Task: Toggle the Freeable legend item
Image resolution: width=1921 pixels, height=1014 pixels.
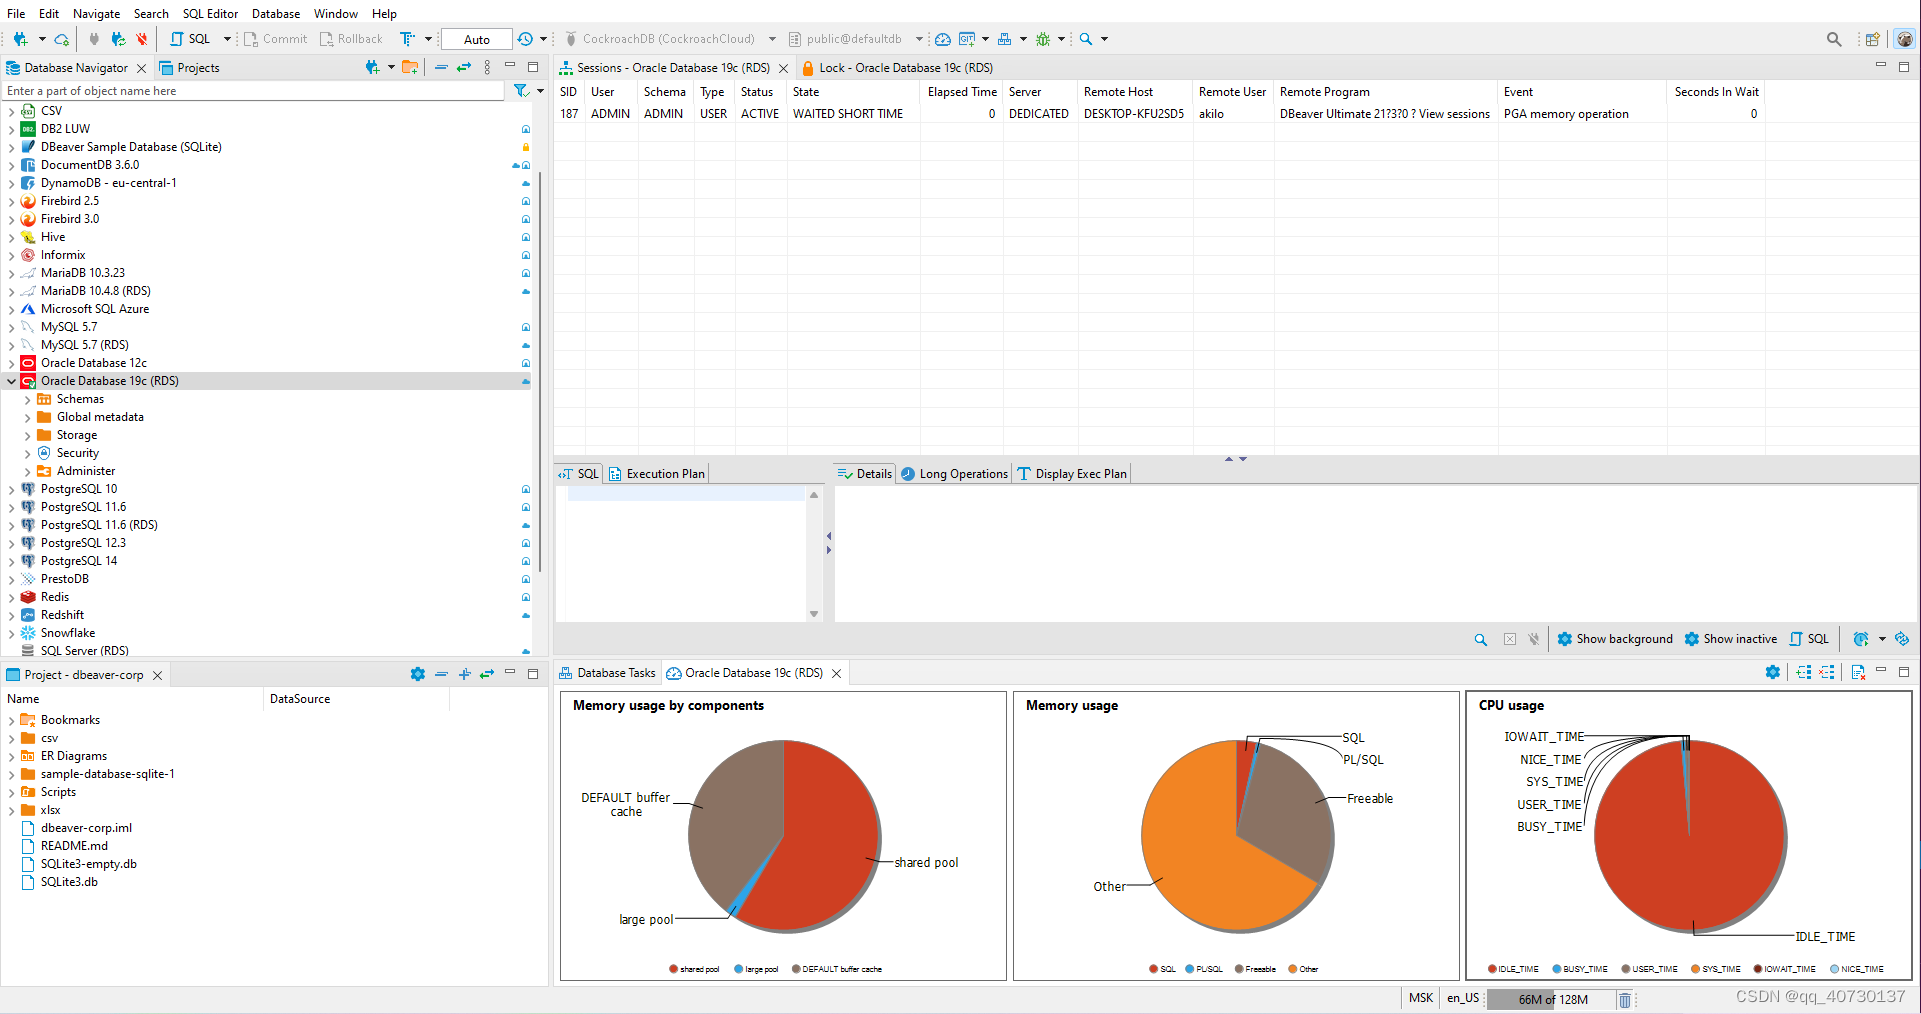Action: [1256, 969]
